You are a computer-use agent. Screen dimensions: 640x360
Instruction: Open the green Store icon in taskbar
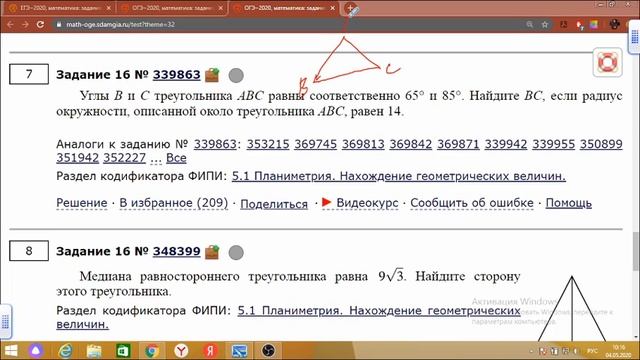(123, 351)
